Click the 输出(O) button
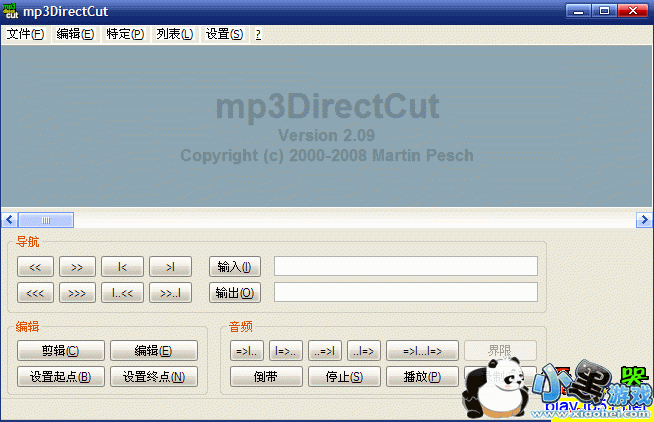 click(x=235, y=293)
